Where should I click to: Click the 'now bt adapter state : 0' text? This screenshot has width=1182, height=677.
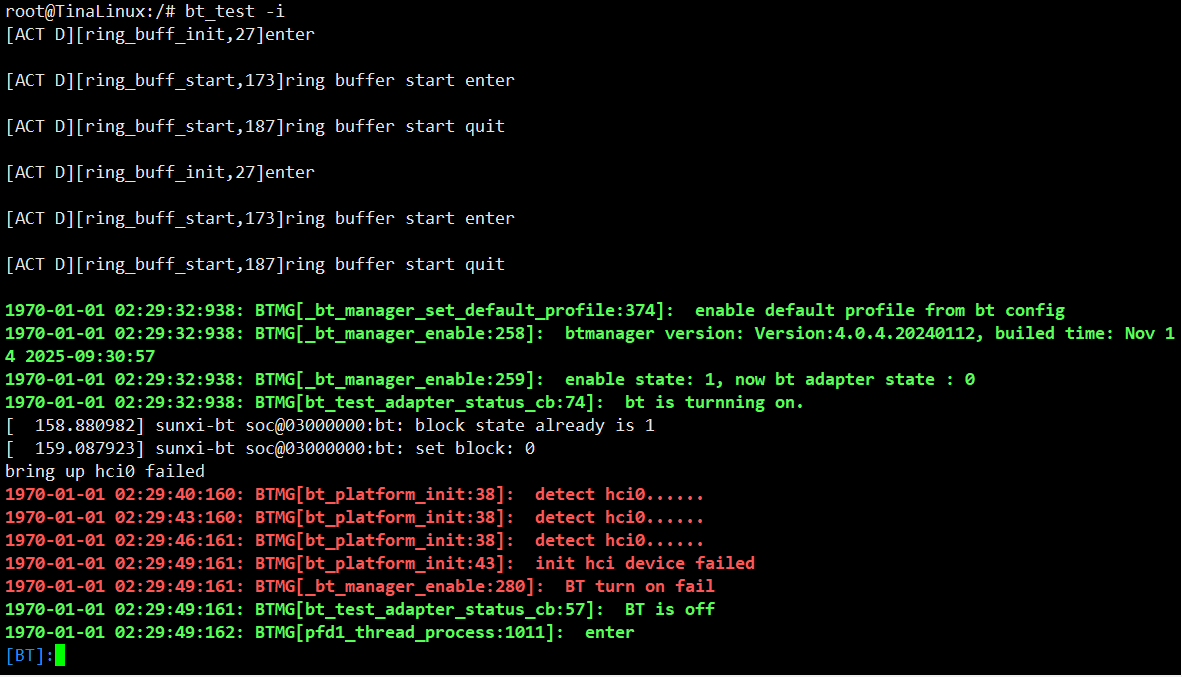(854, 379)
